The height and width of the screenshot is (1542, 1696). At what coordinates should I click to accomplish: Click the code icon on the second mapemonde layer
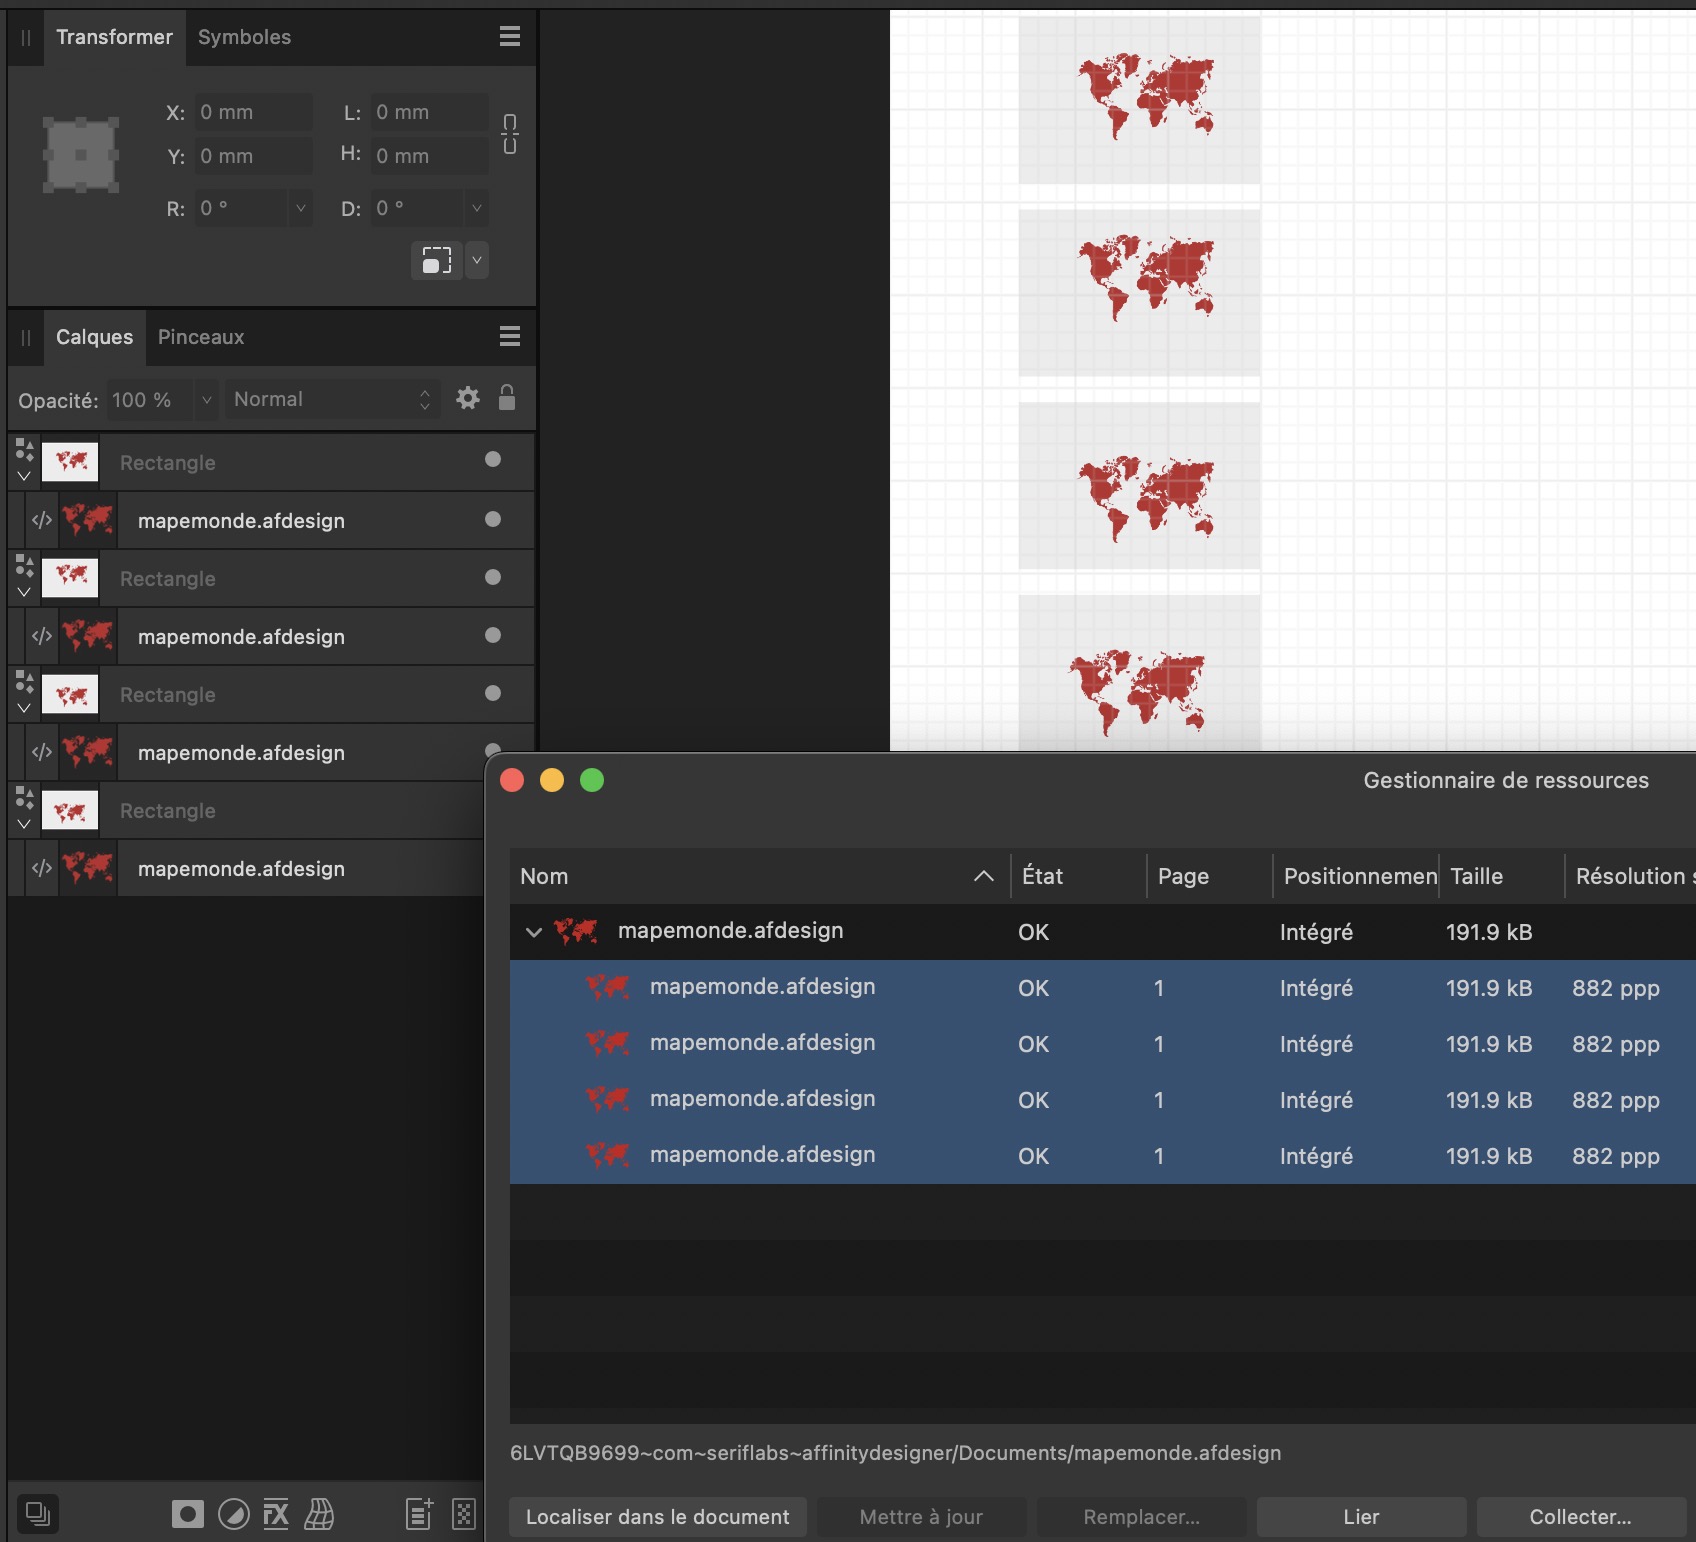pyautogui.click(x=42, y=636)
